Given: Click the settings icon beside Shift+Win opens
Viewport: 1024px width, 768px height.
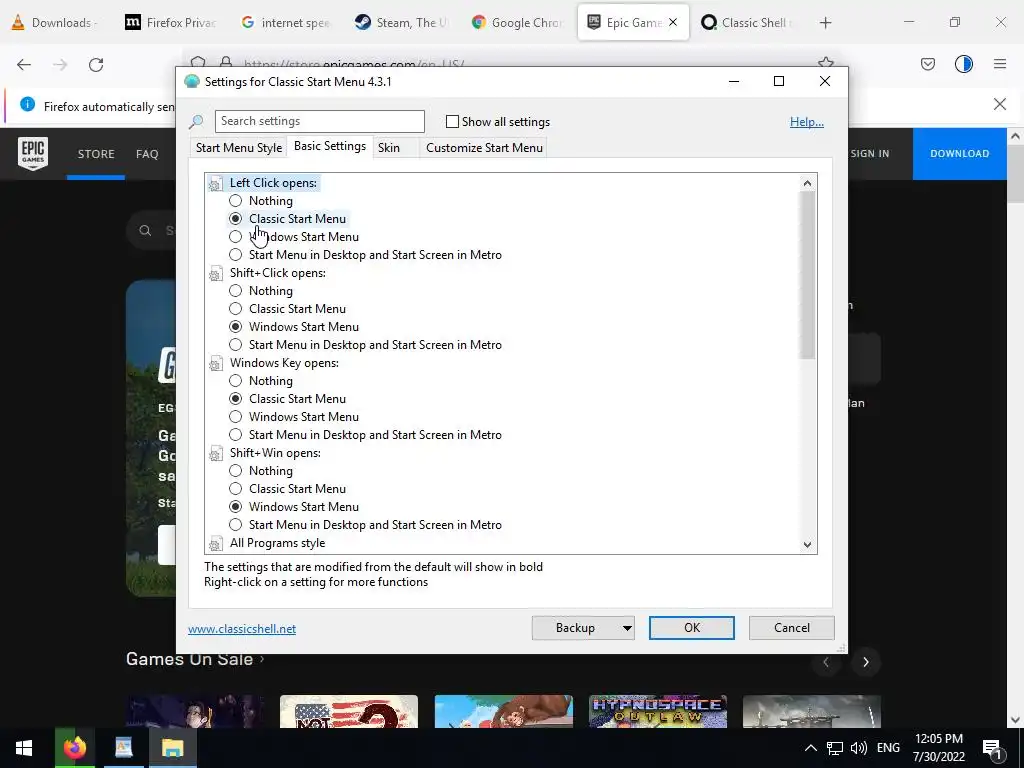Looking at the screenshot, I should point(216,455).
